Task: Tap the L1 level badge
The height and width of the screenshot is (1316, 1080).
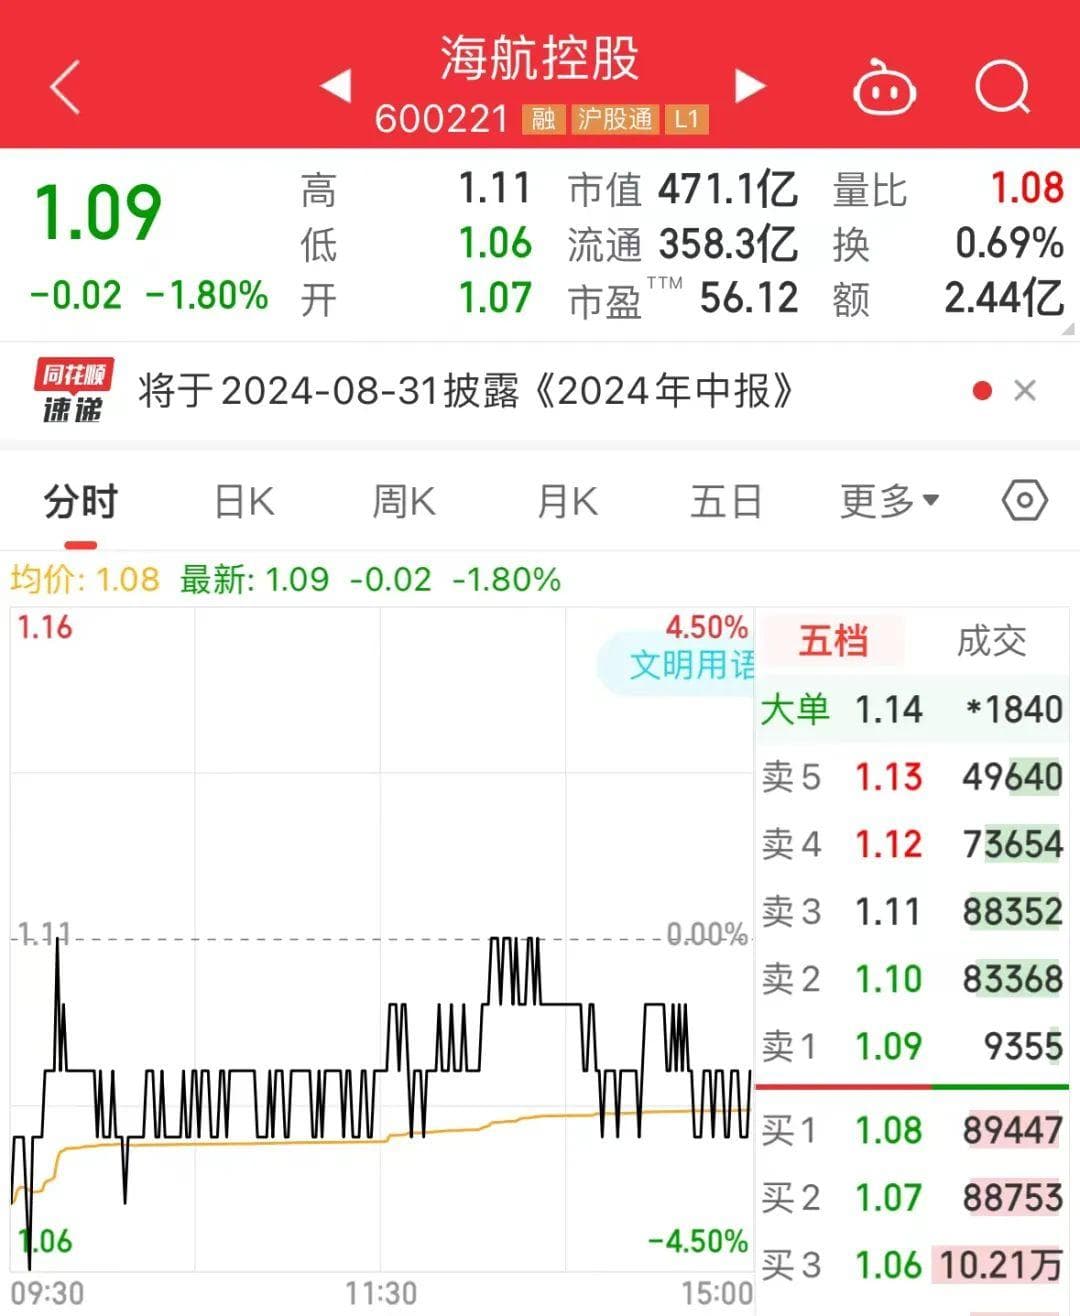Action: click(686, 119)
